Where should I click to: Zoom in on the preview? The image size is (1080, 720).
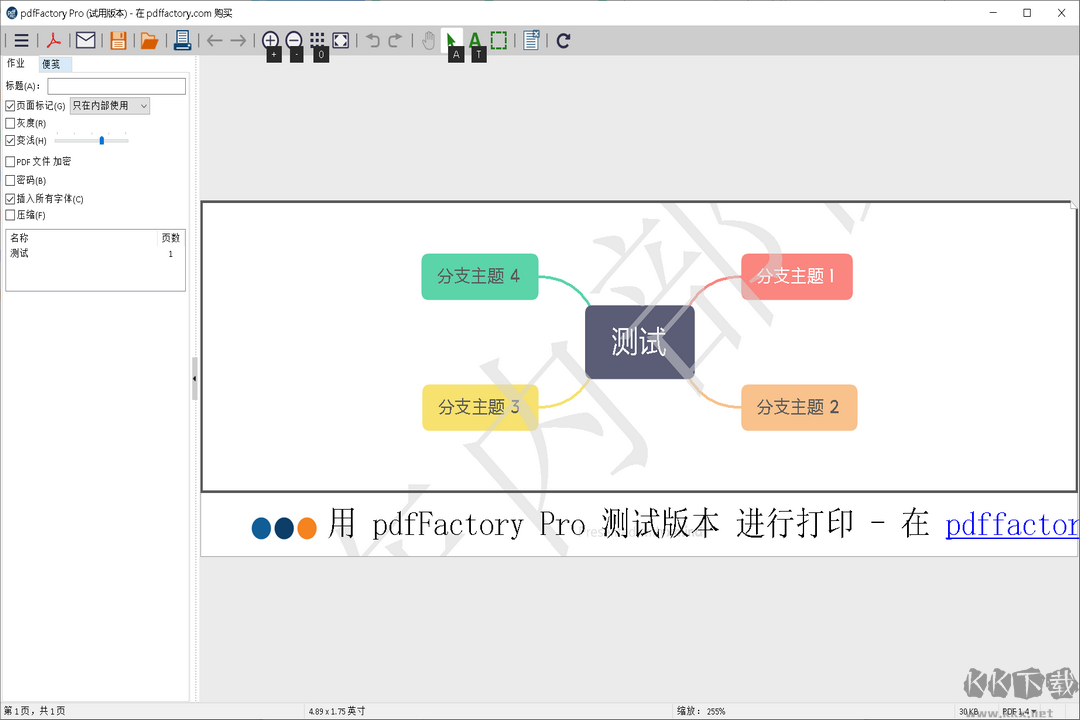point(271,41)
